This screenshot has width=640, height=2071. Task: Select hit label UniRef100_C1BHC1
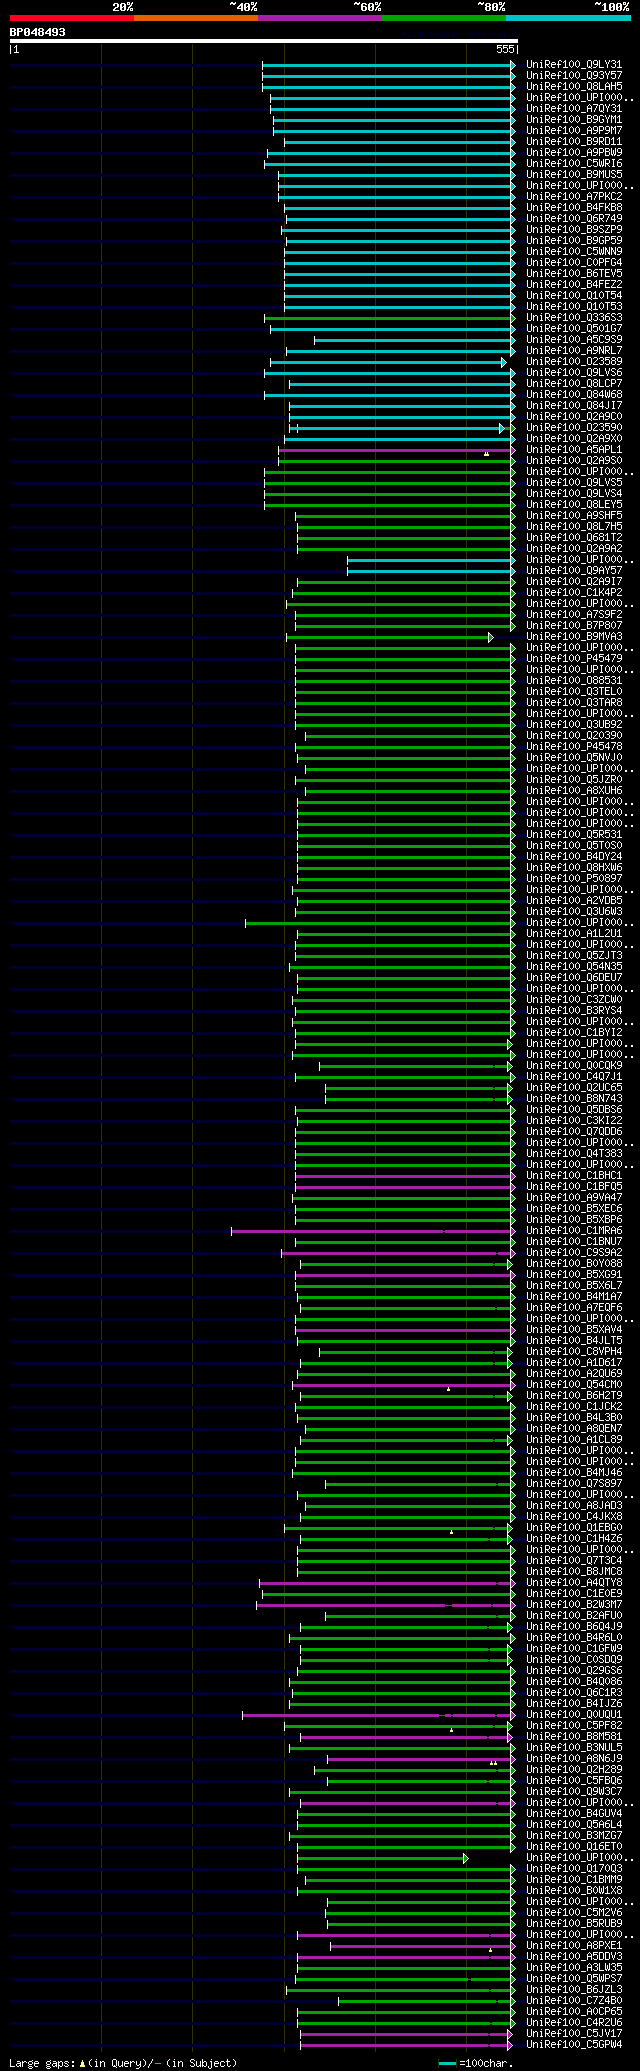[576, 1176]
